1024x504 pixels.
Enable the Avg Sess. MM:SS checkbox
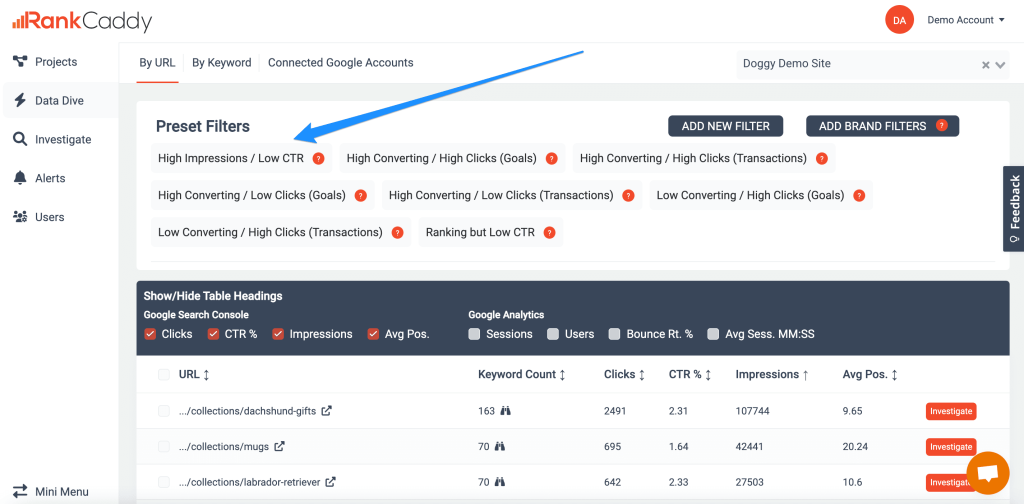(713, 334)
